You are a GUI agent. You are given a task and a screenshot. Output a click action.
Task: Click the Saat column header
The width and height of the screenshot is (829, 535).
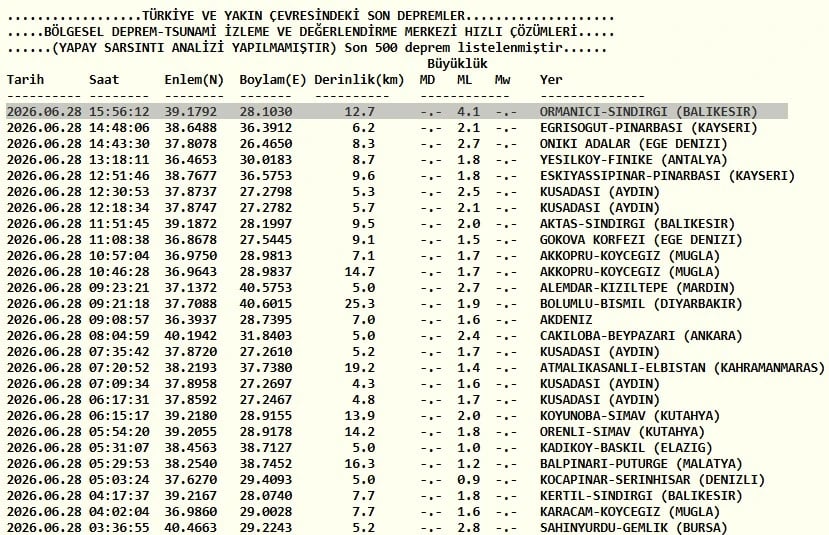click(x=104, y=80)
